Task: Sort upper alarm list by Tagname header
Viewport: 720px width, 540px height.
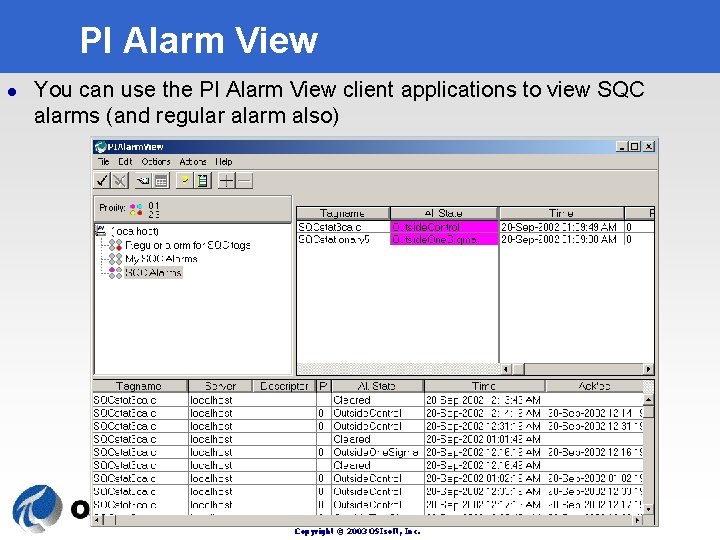Action: pyautogui.click(x=343, y=213)
